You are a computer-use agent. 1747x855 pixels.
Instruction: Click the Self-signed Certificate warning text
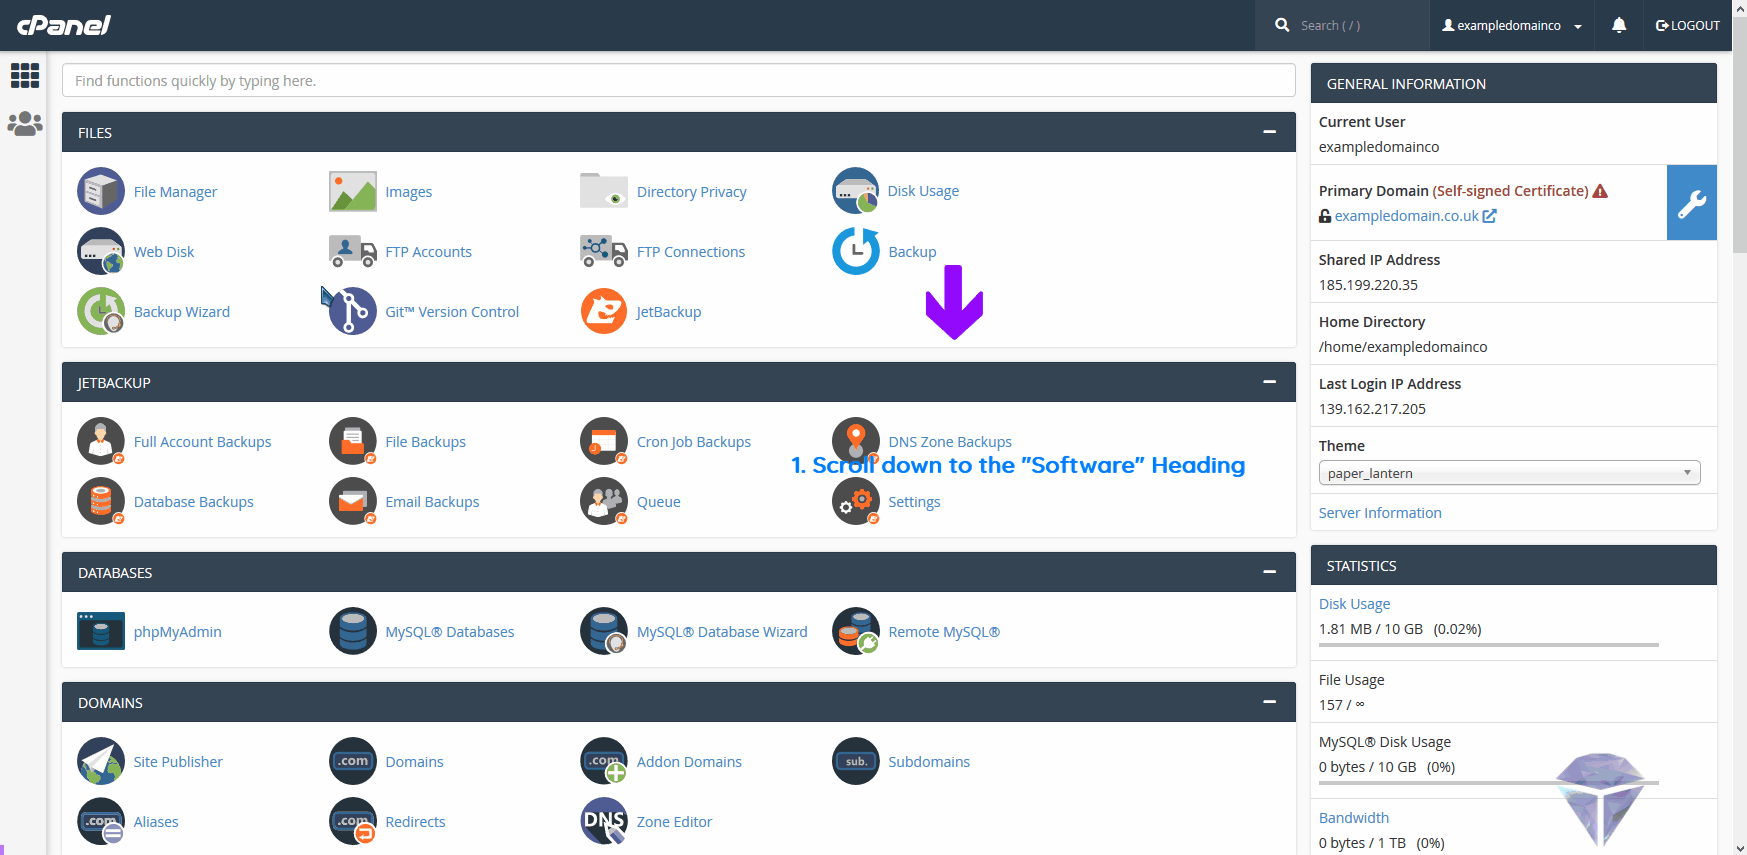pos(1511,191)
